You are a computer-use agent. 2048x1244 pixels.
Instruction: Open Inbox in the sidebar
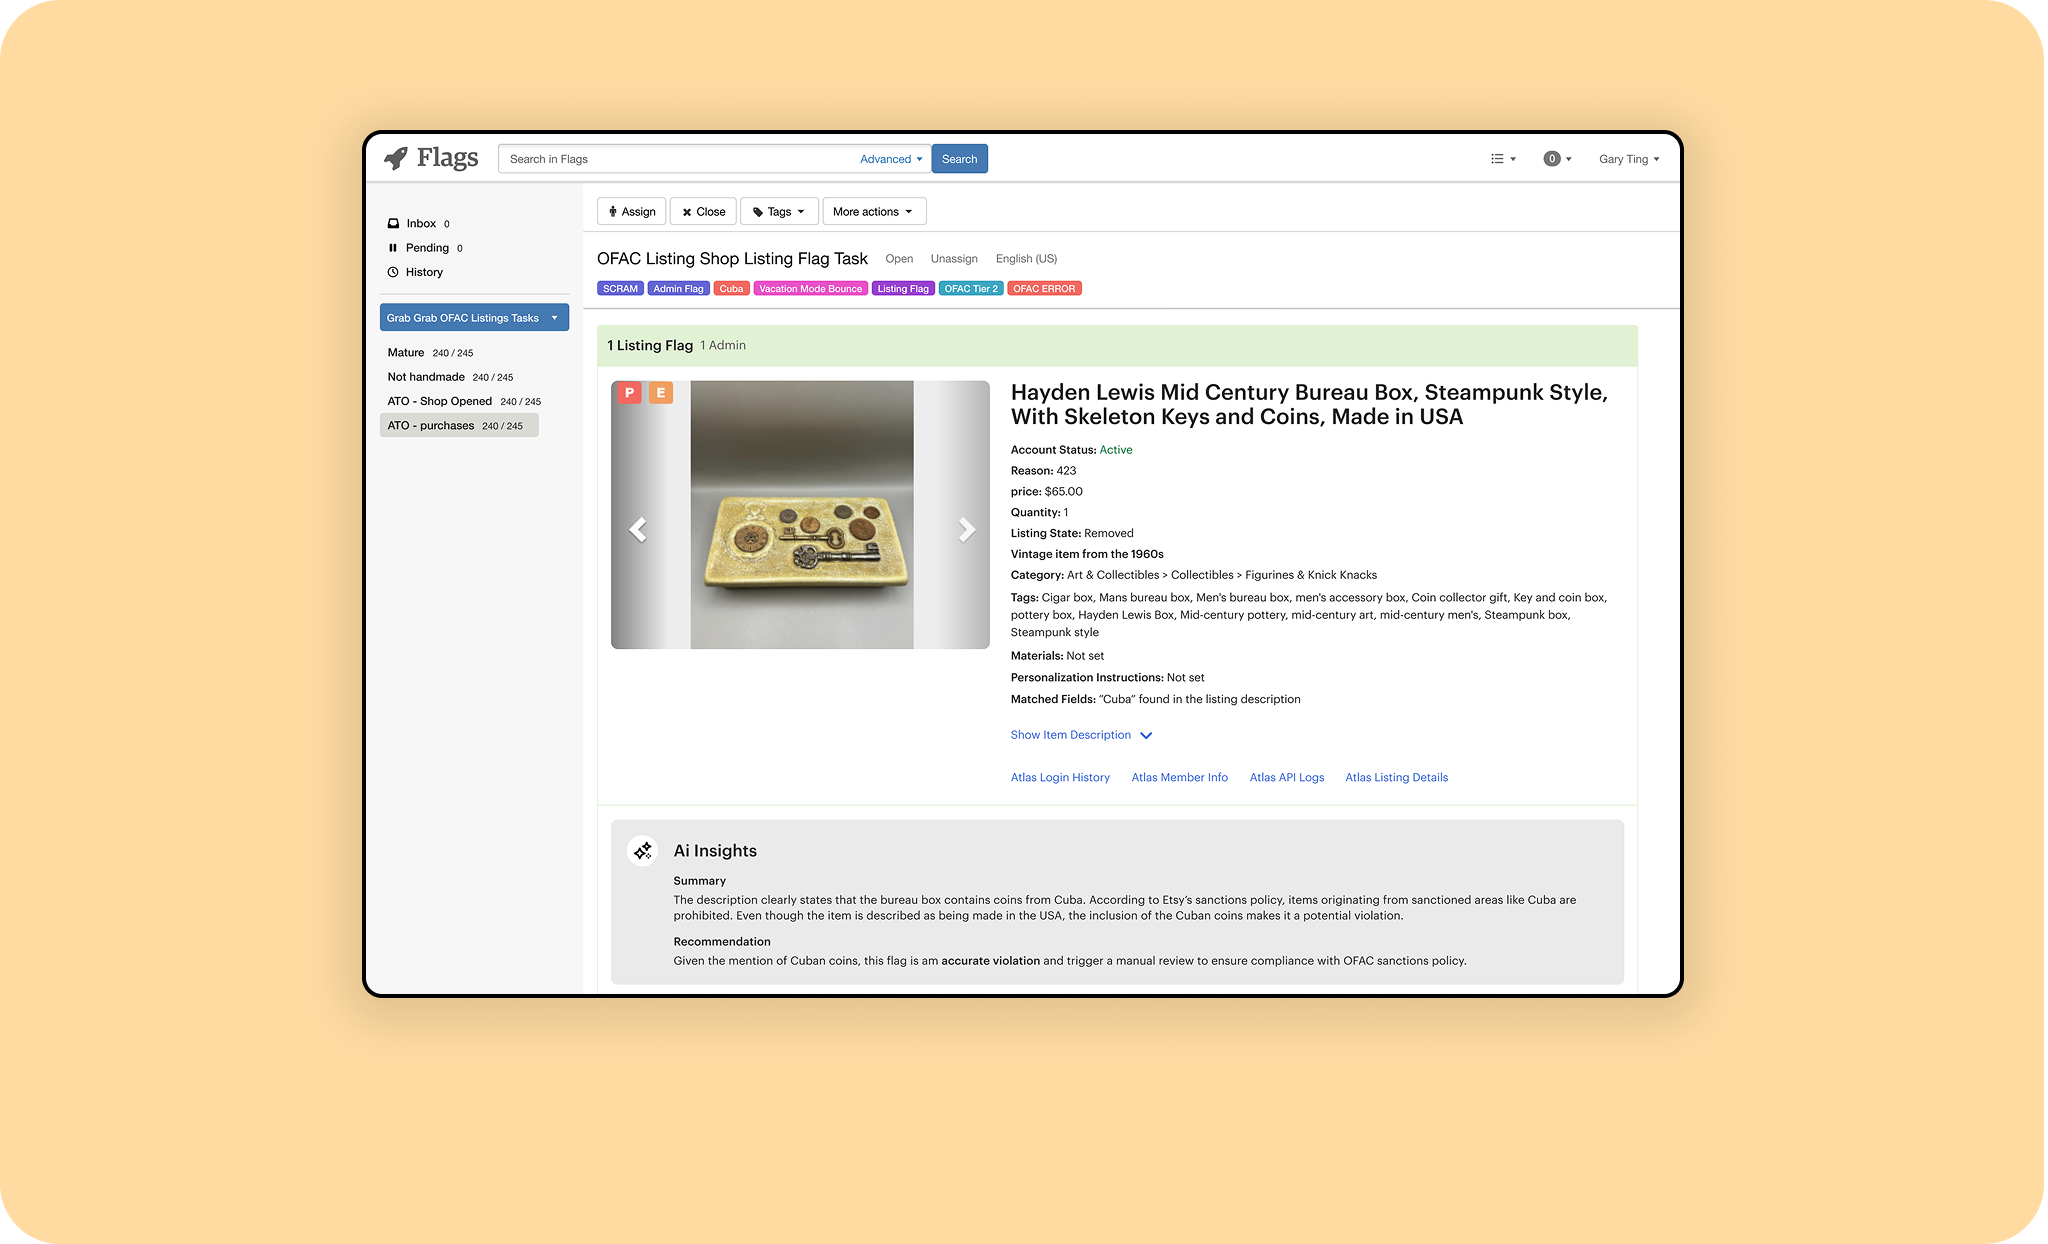point(420,224)
